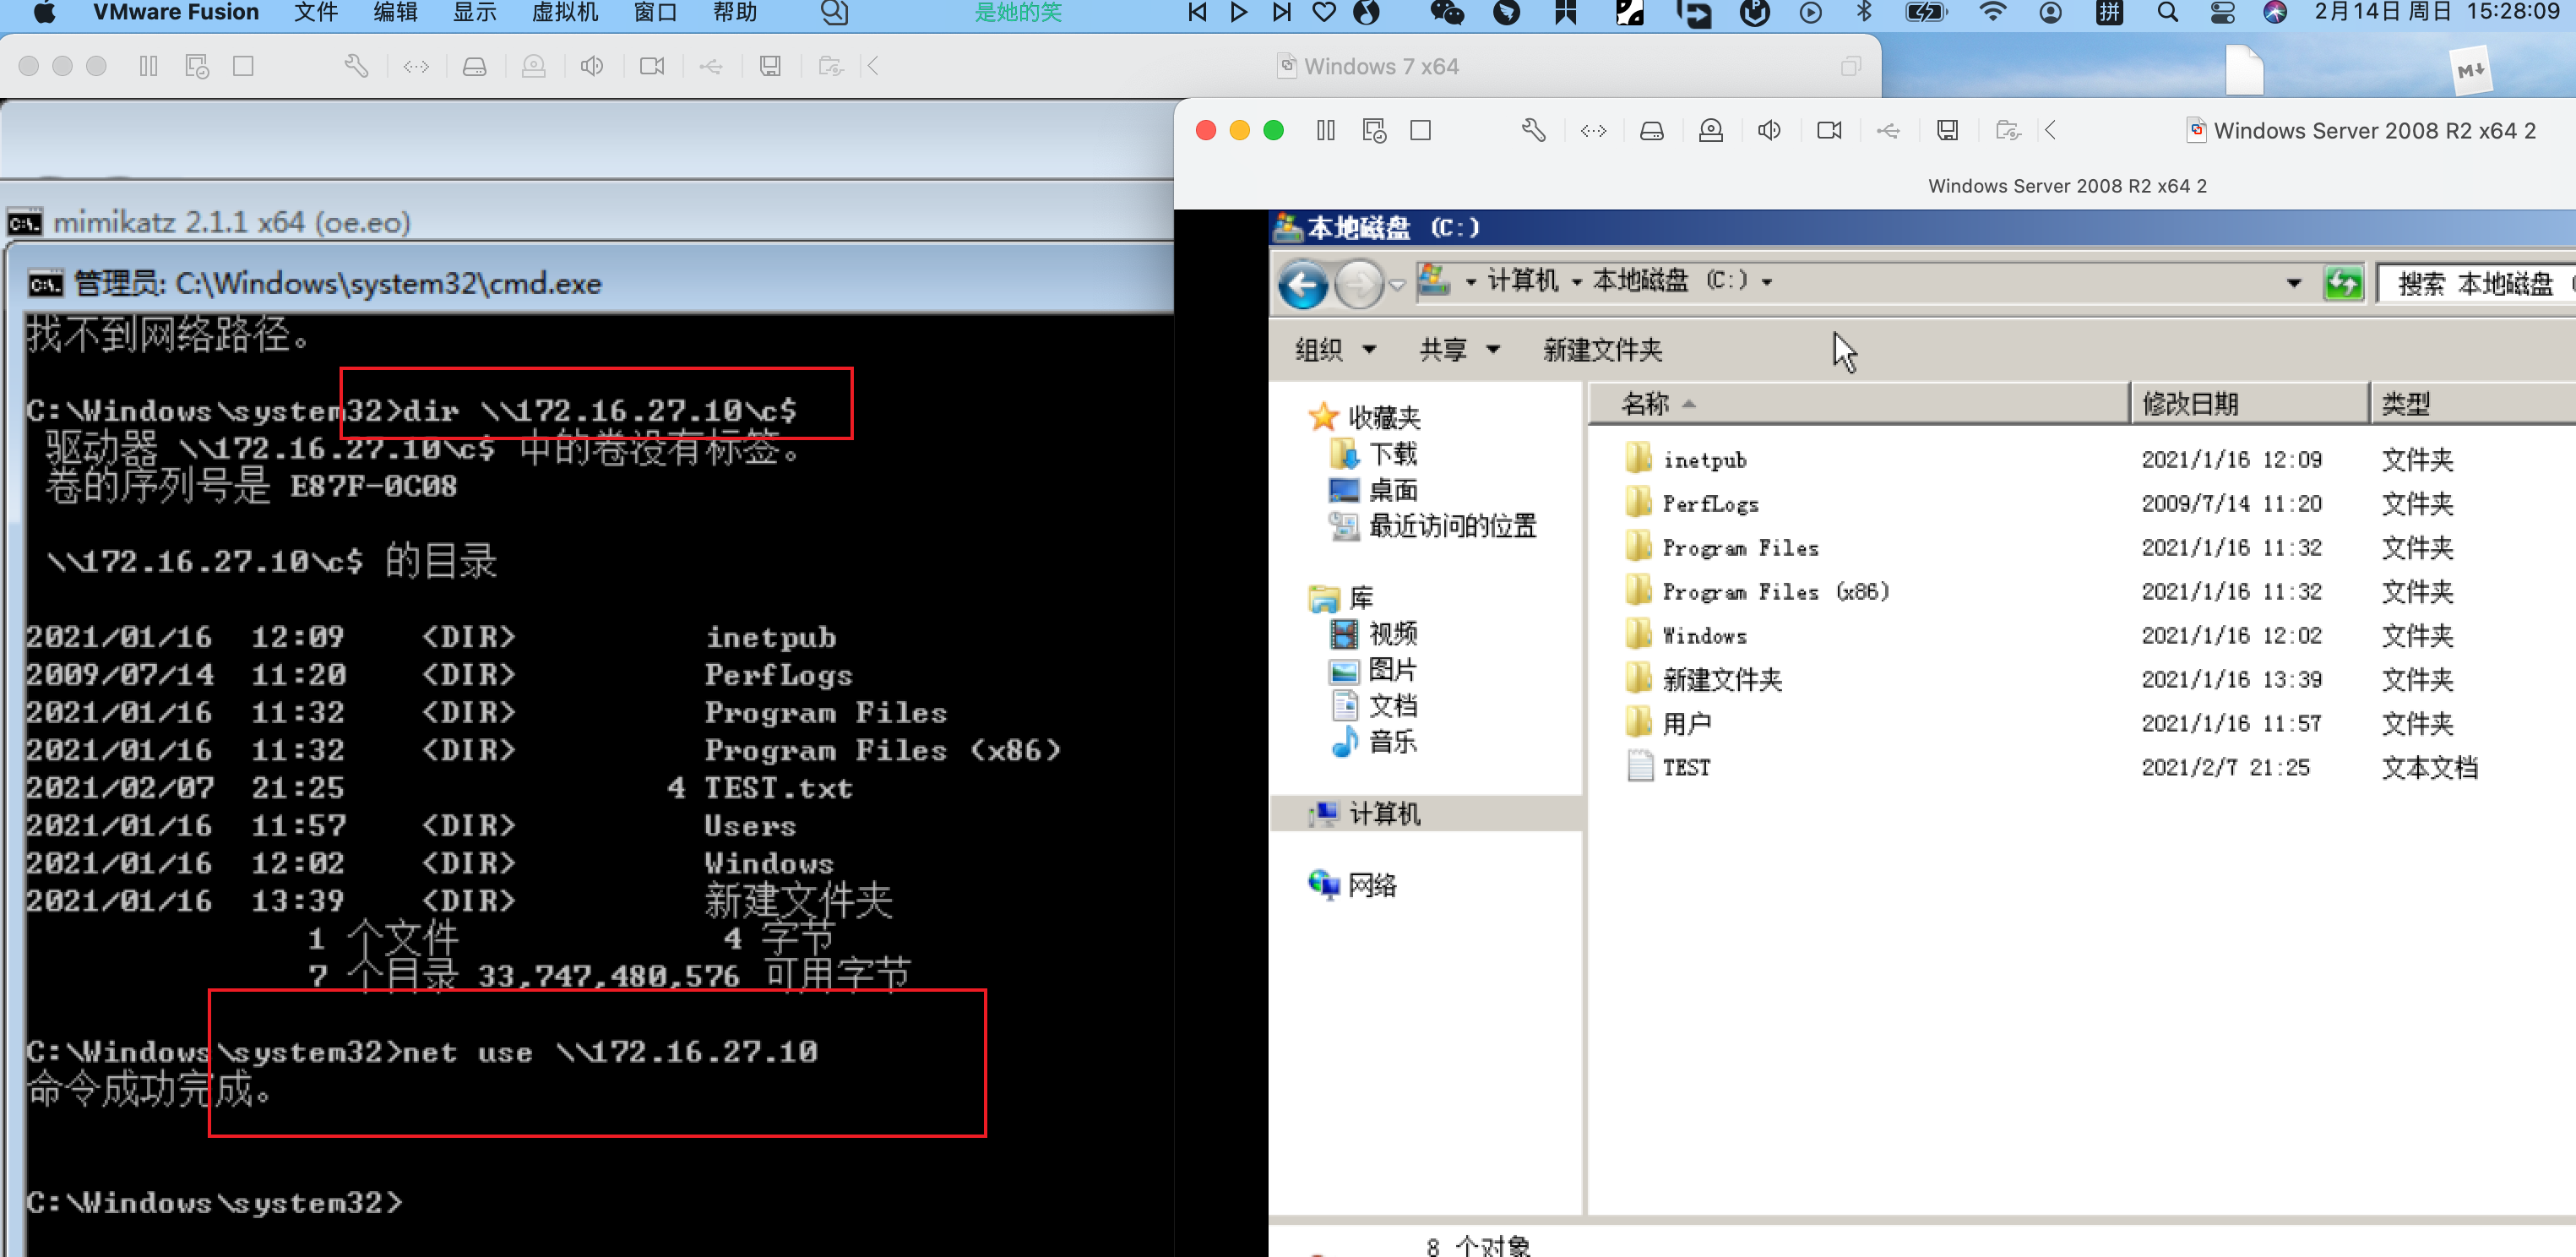Click the Explorer back navigation arrow

[x=1303, y=284]
